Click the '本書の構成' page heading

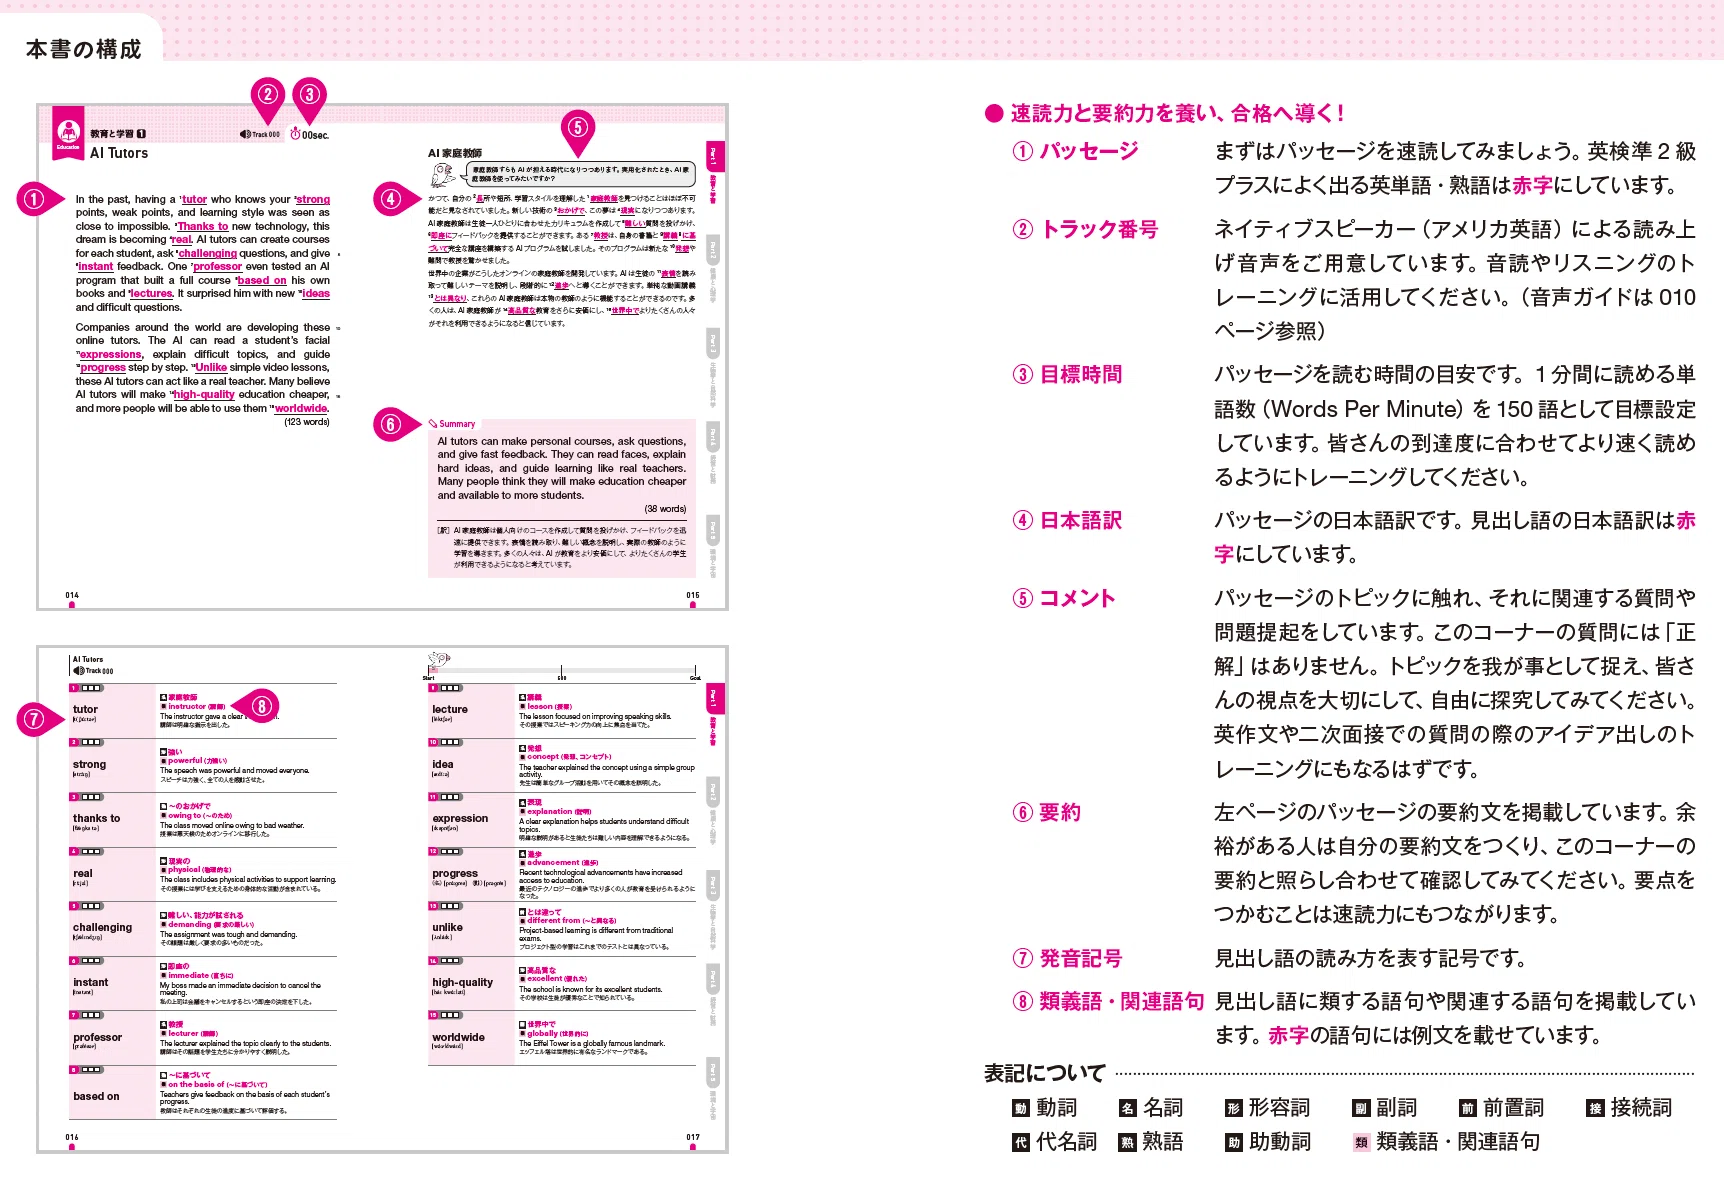(84, 49)
